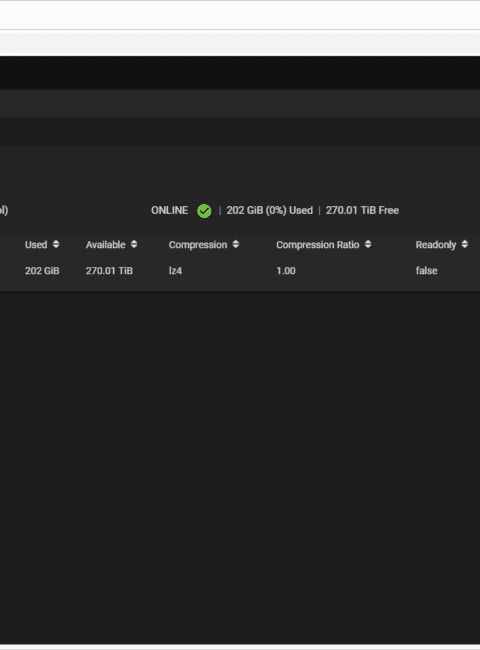Click the green ONLINE checkmark status icon
The image size is (480, 650).
pyautogui.click(x=204, y=211)
